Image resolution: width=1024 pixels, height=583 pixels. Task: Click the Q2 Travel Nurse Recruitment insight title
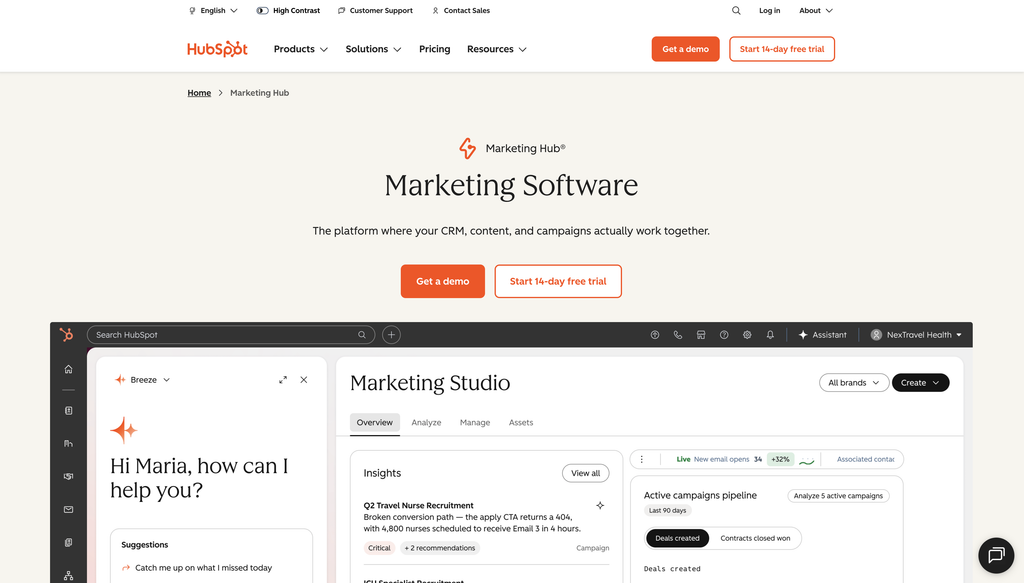[x=419, y=505]
